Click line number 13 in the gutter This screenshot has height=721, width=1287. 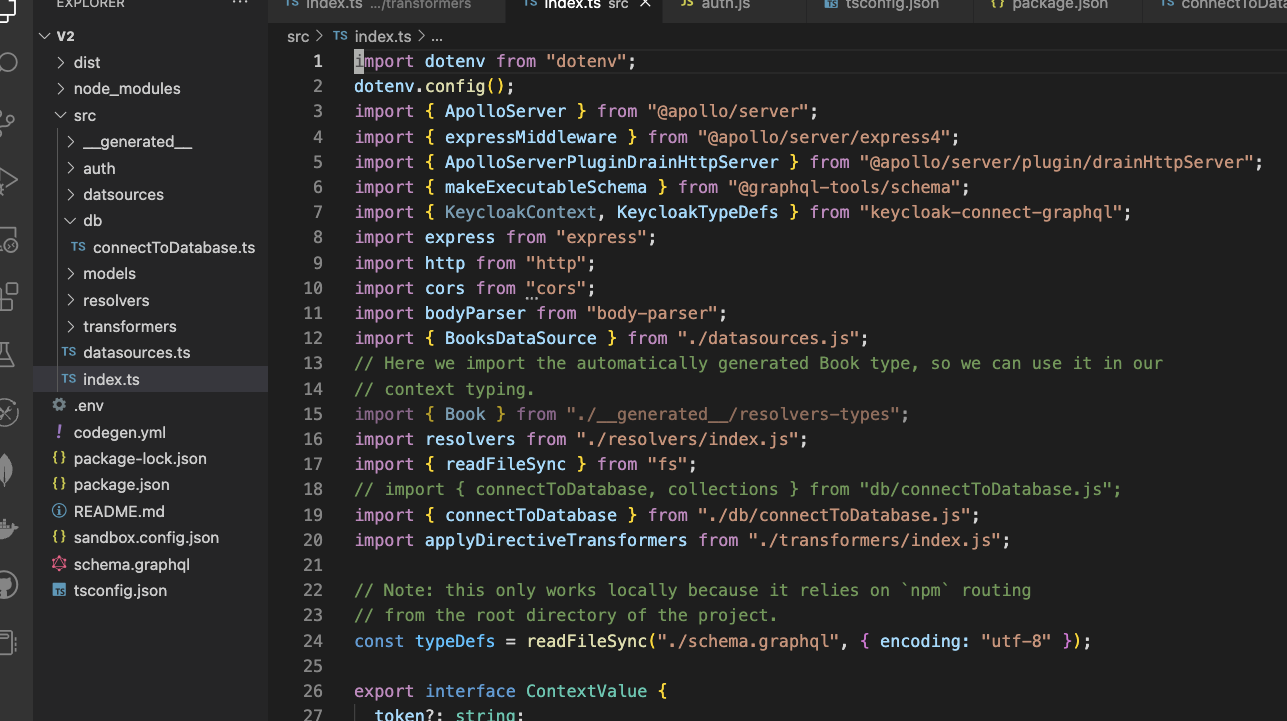312,363
